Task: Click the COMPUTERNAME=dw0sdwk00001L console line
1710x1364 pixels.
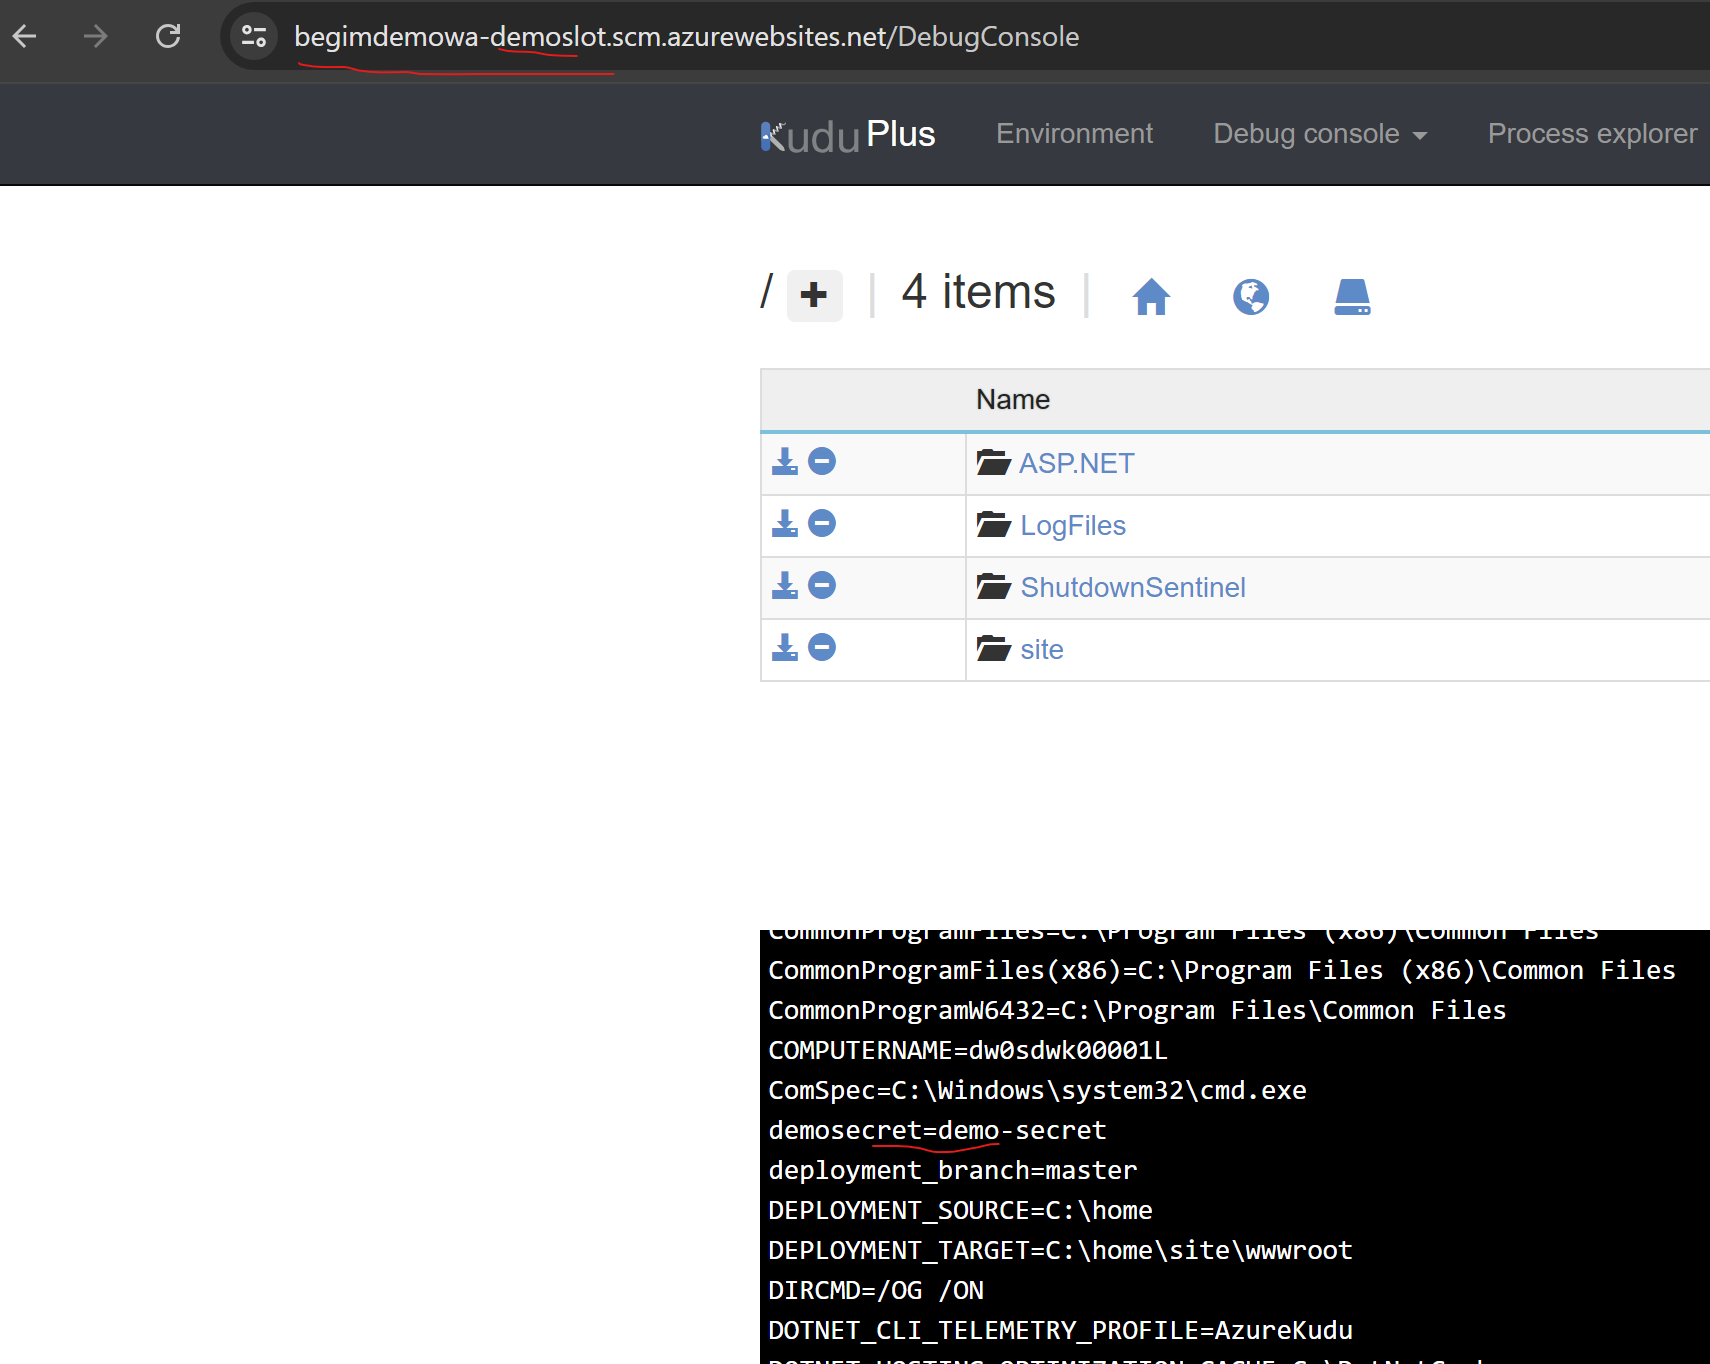Action: (x=968, y=1050)
